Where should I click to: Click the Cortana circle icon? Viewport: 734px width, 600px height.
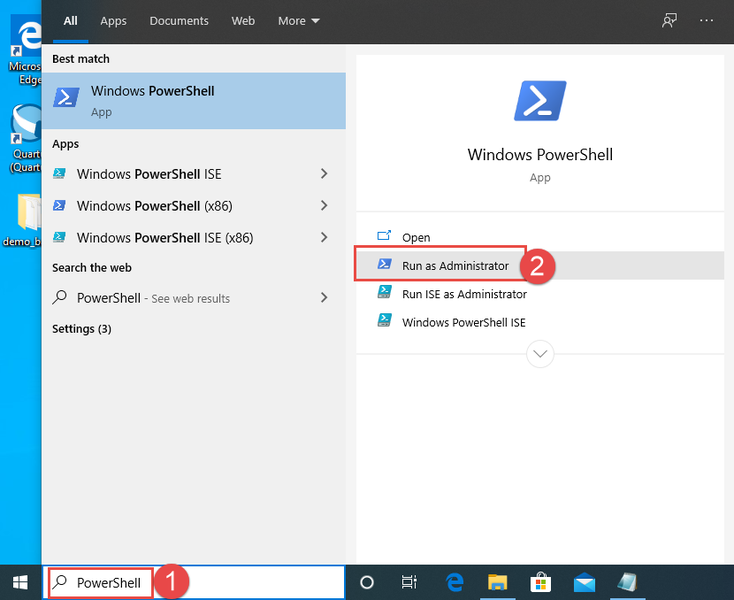pyautogui.click(x=367, y=582)
